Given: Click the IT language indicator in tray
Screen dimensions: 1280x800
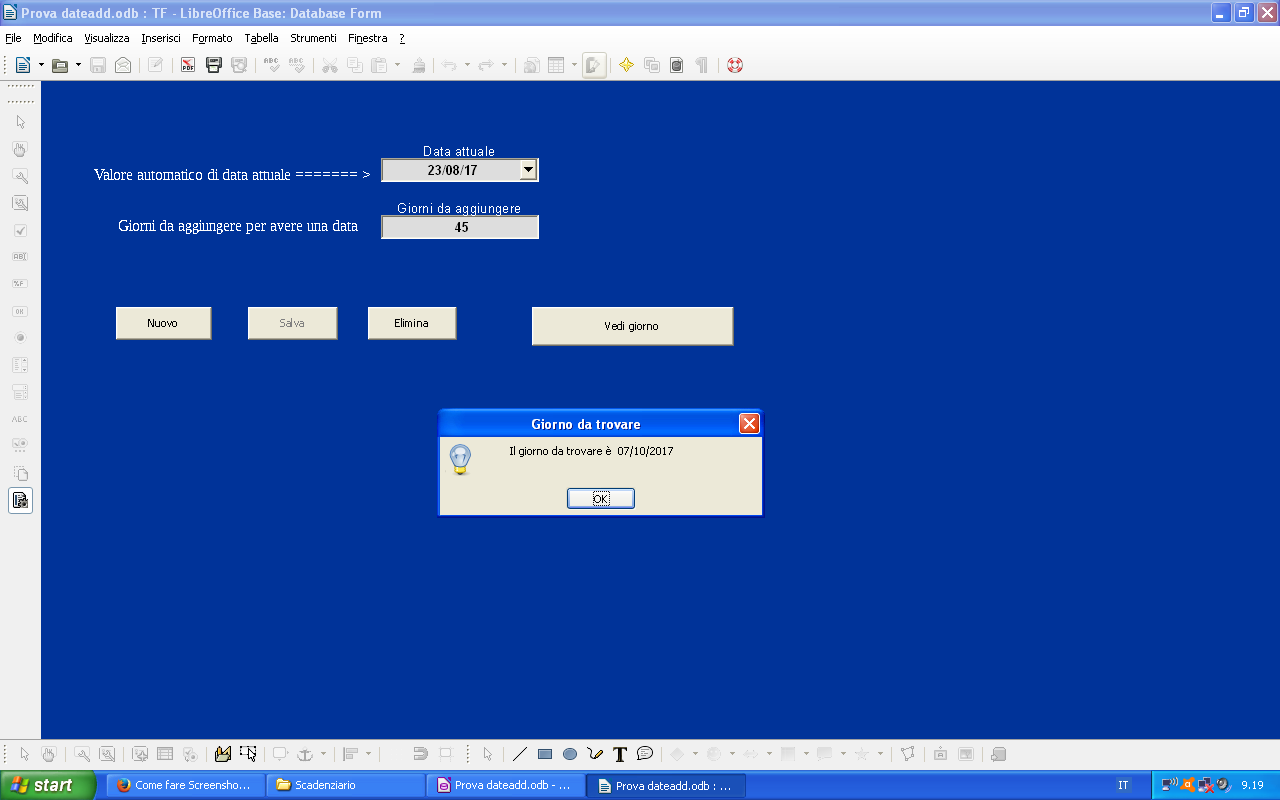Looking at the screenshot, I should [1123, 785].
